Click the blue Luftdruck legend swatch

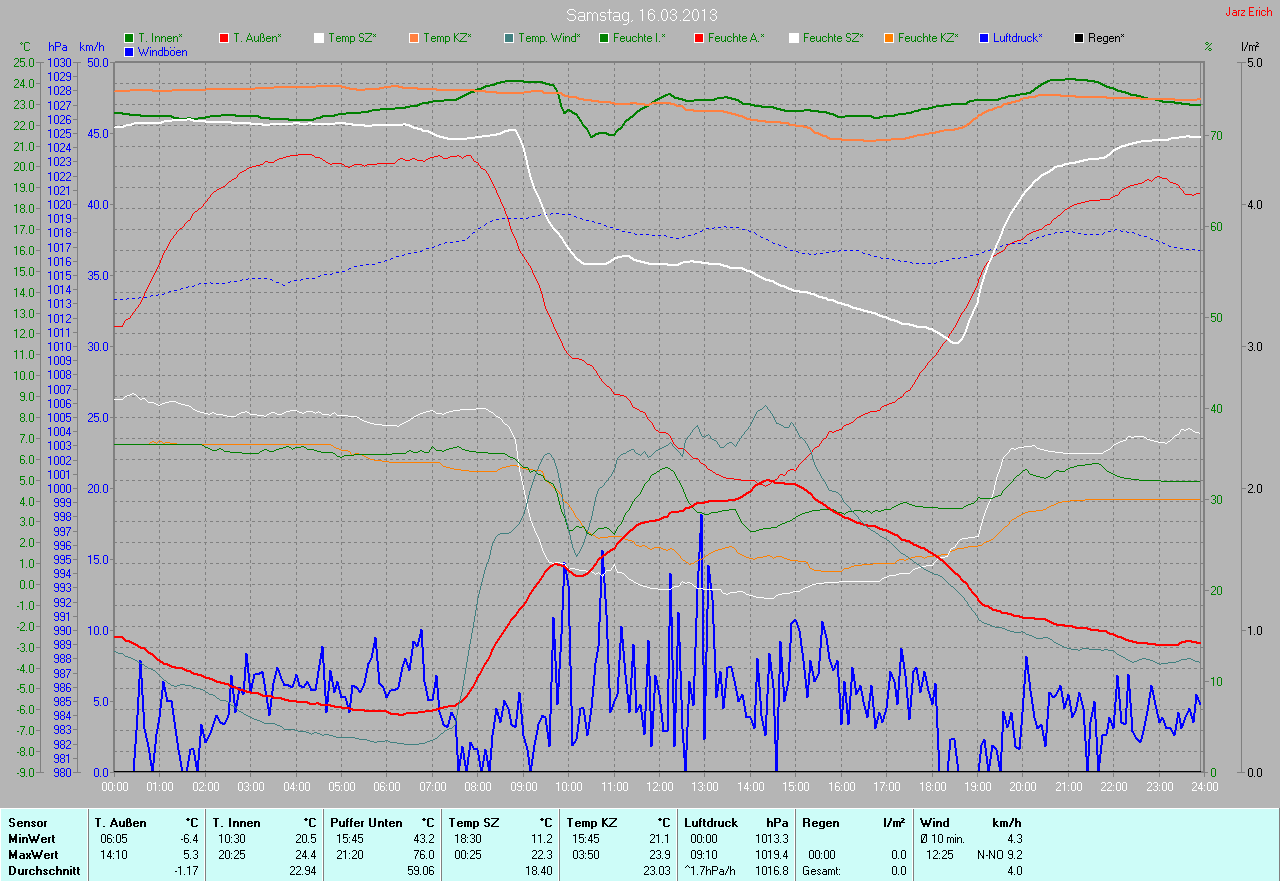pos(983,38)
